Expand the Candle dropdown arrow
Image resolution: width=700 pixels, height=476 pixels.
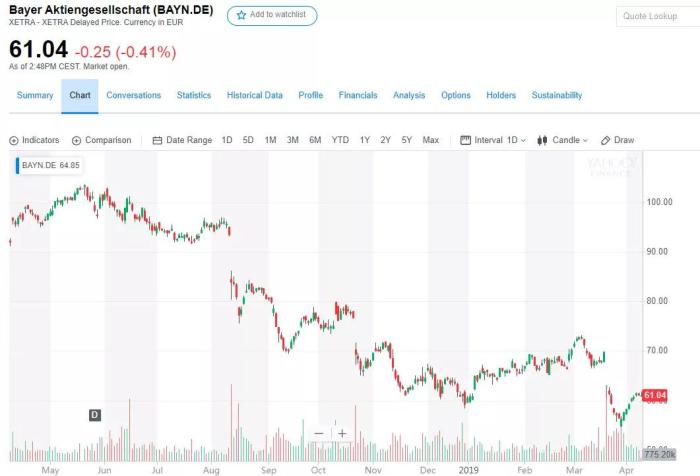click(585, 141)
